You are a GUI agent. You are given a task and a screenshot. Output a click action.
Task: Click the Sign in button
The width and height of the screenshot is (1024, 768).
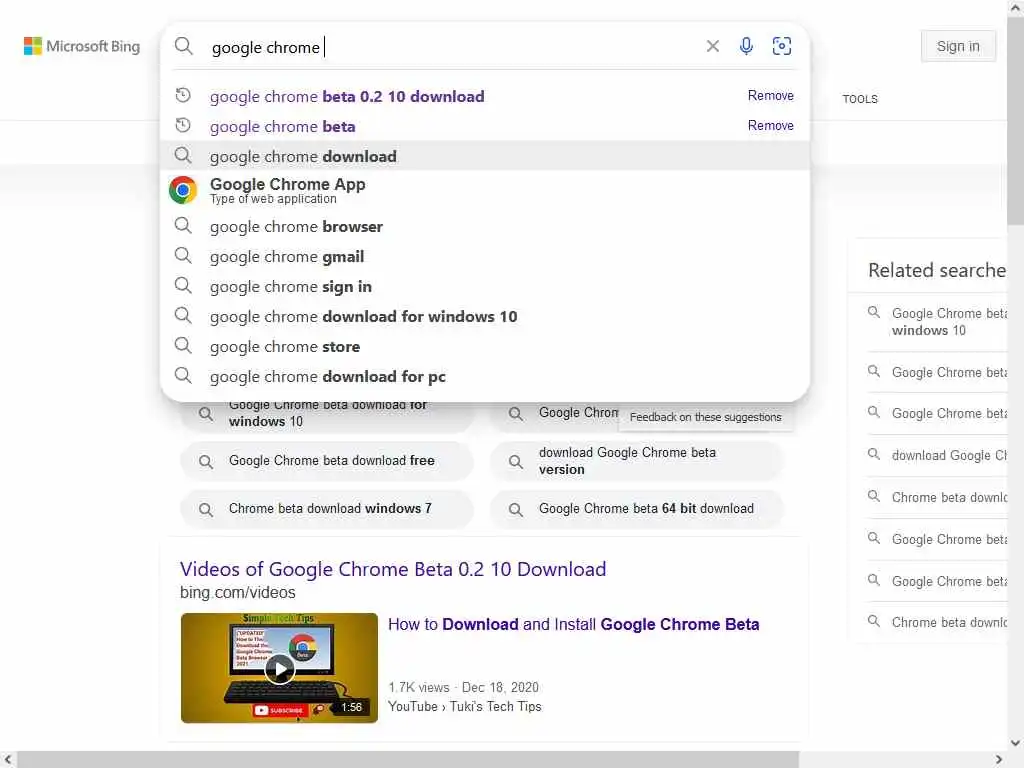coord(958,46)
